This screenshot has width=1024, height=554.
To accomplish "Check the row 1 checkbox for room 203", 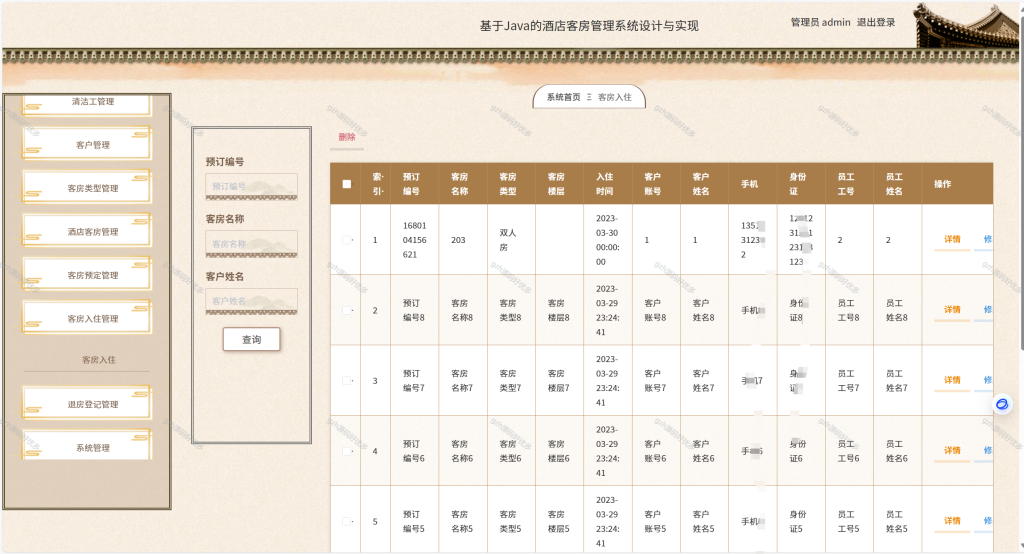I will pos(347,240).
